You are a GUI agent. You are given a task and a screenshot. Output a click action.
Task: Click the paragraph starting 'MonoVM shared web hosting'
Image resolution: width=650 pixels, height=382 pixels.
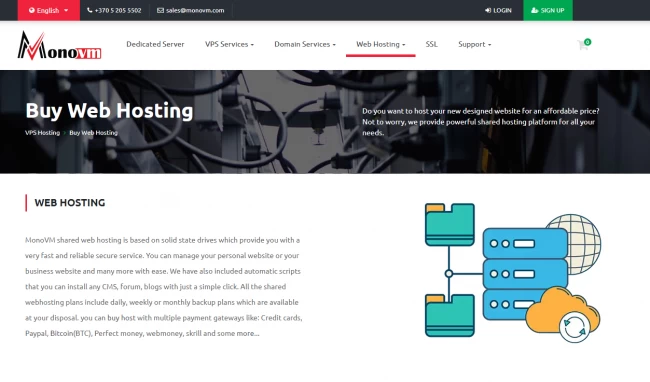[x=164, y=287]
